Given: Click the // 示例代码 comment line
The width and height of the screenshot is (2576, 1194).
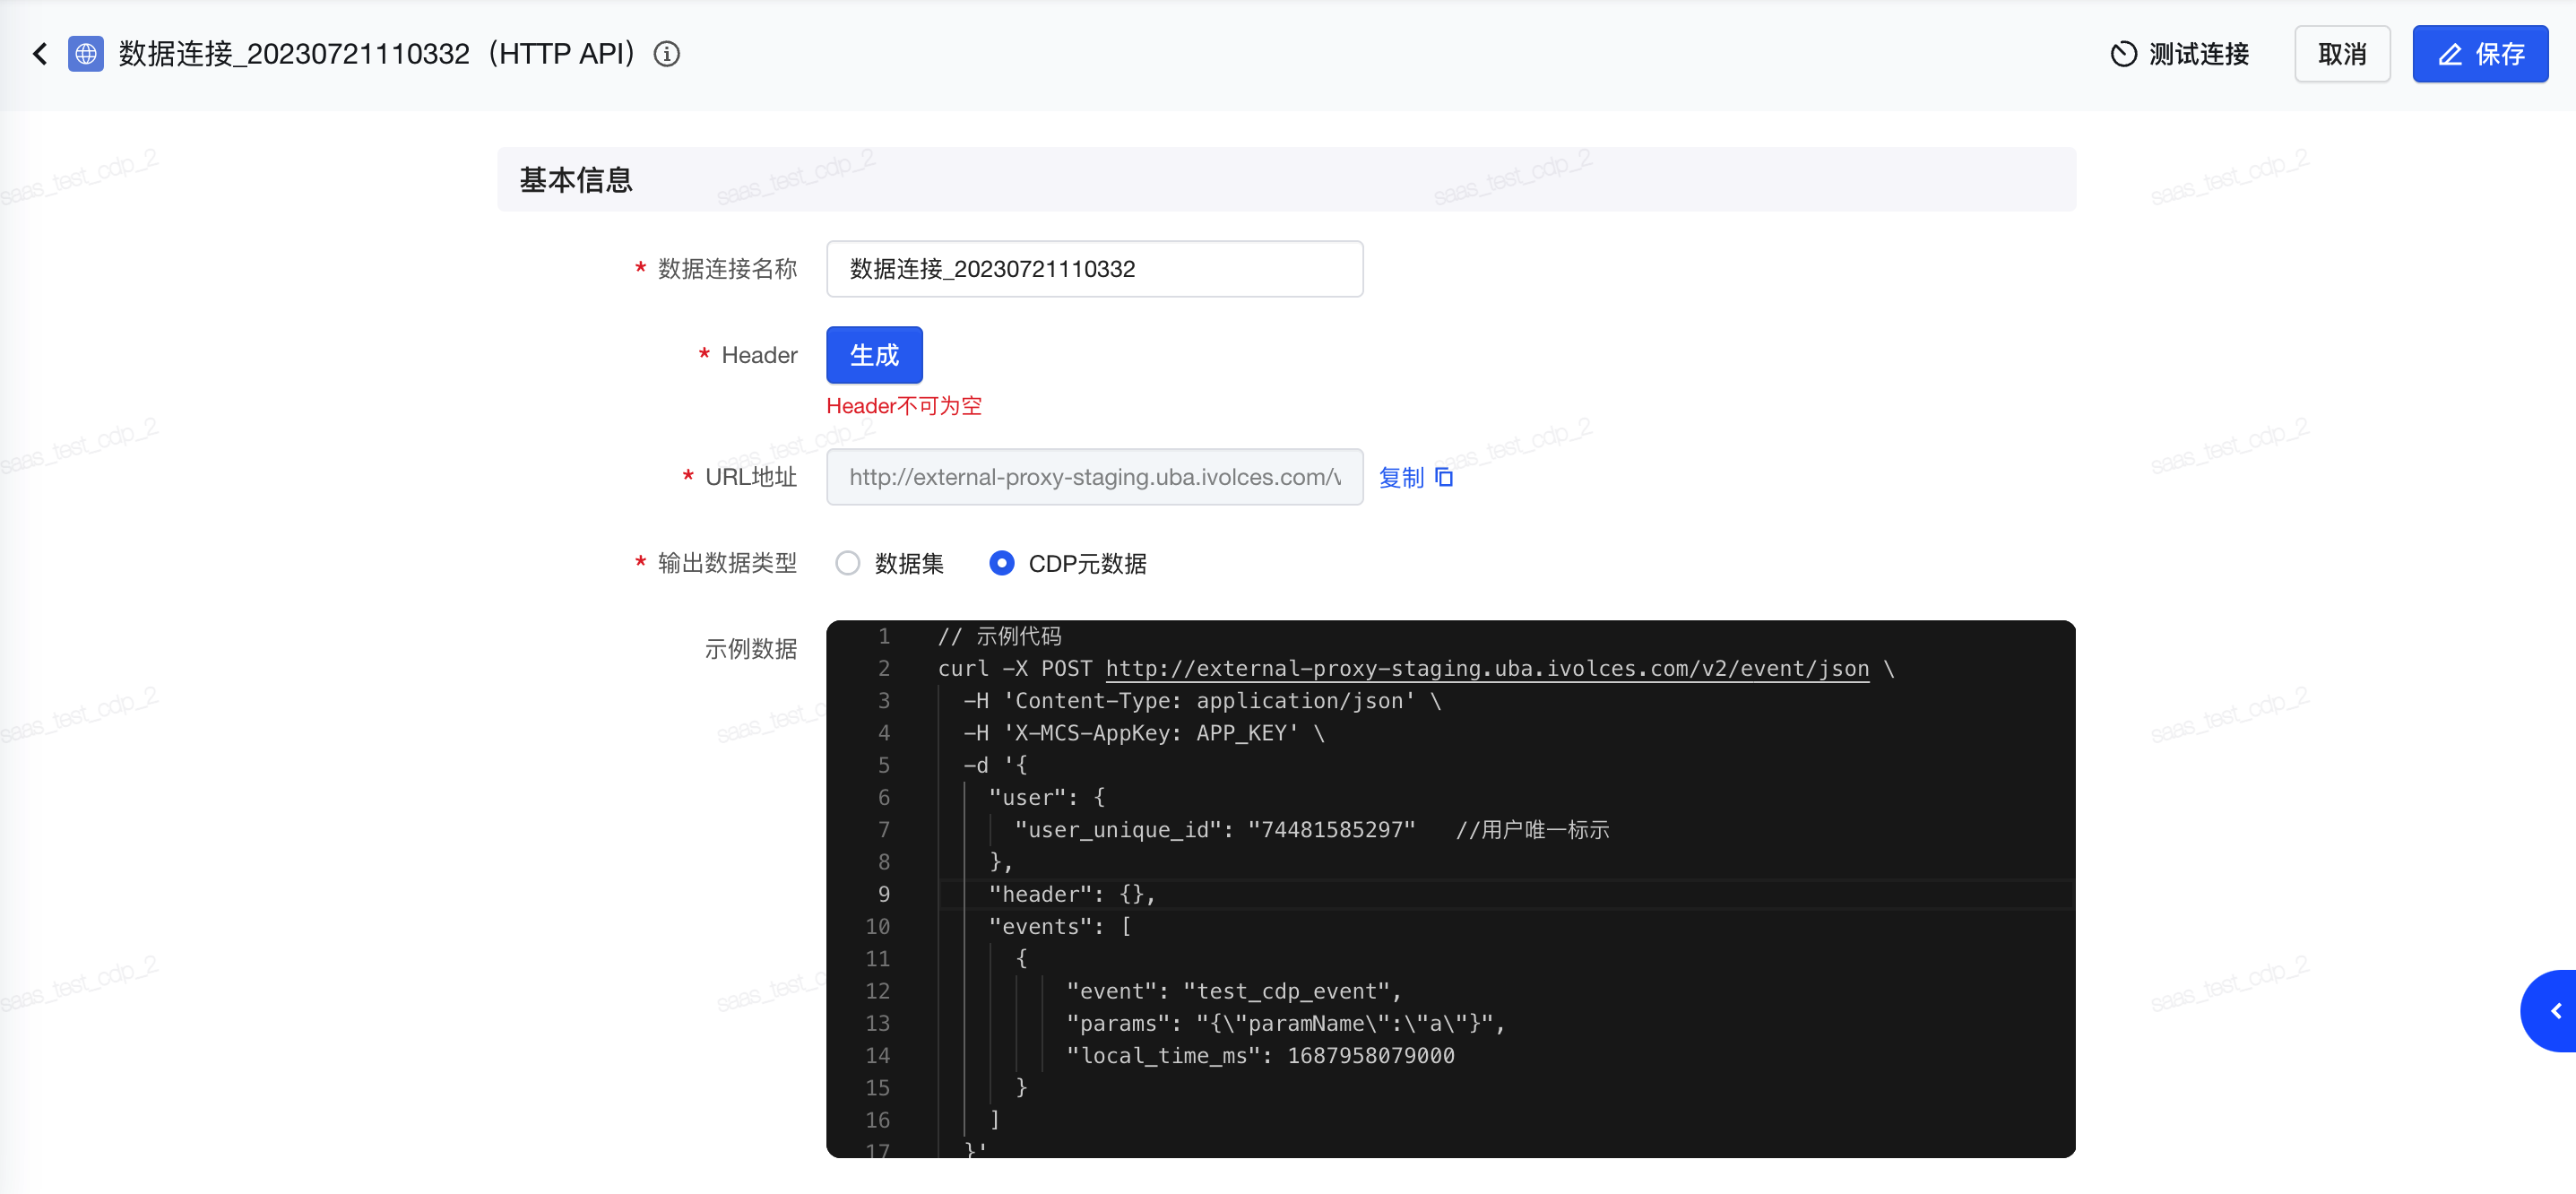Looking at the screenshot, I should click(x=1000, y=636).
